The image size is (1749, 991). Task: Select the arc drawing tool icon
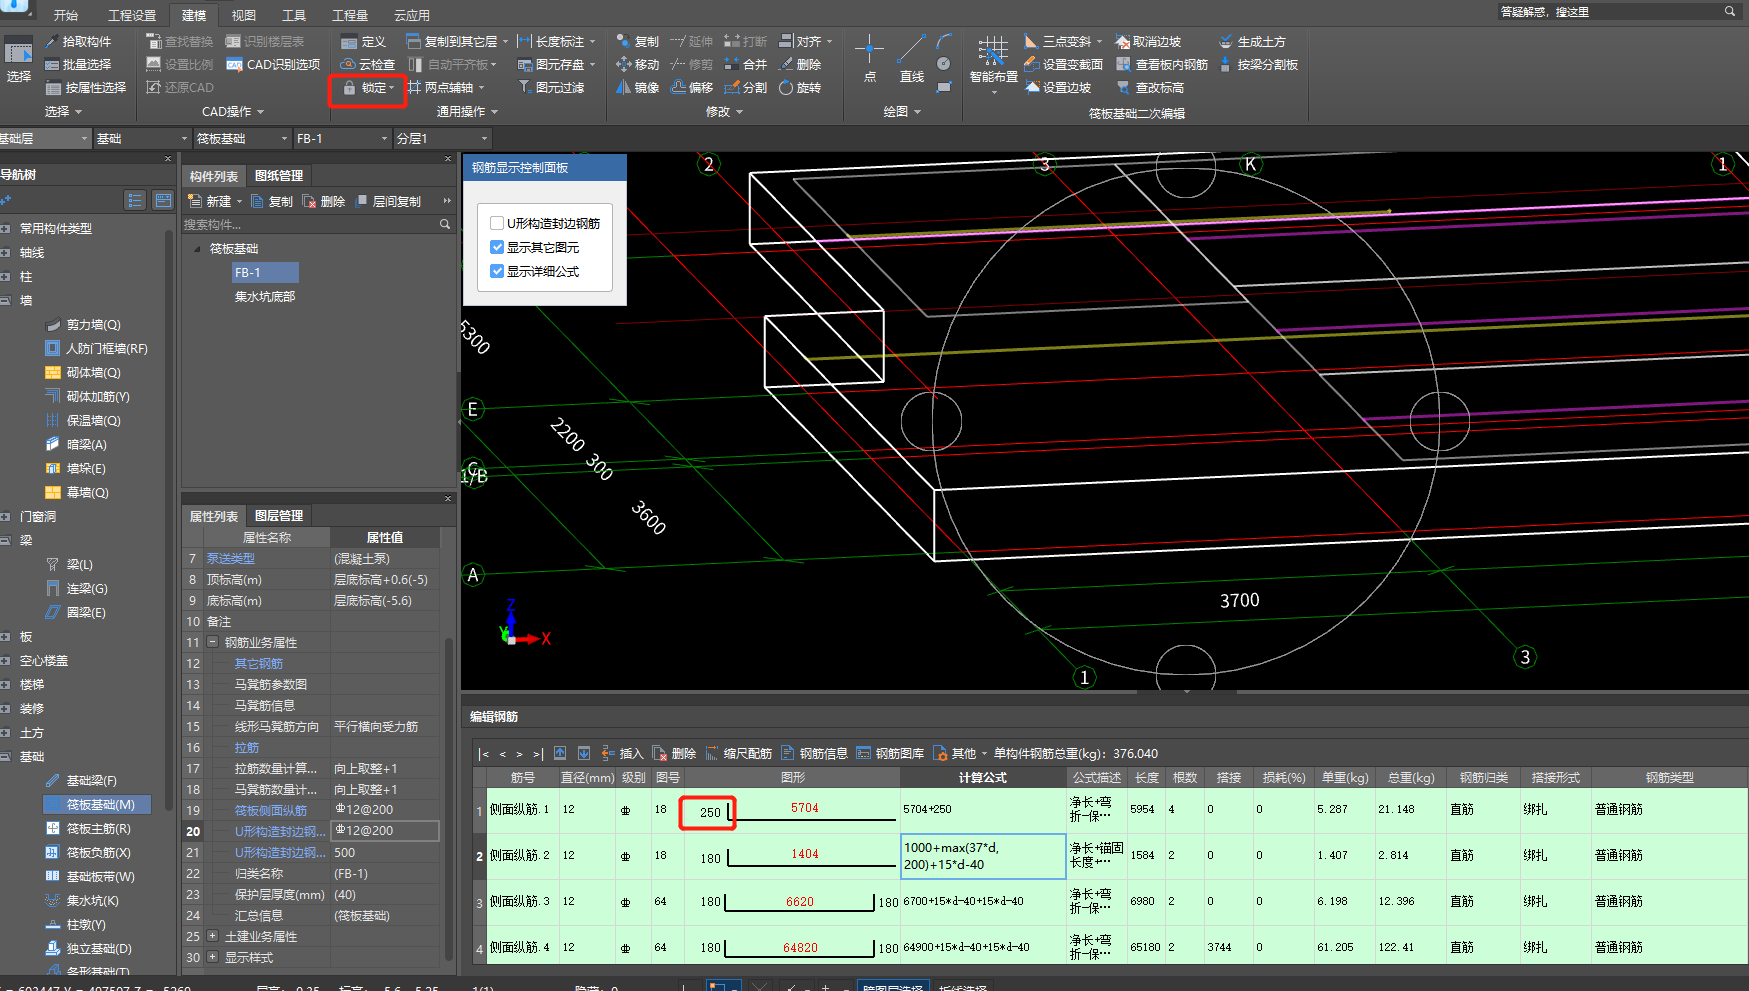click(943, 42)
